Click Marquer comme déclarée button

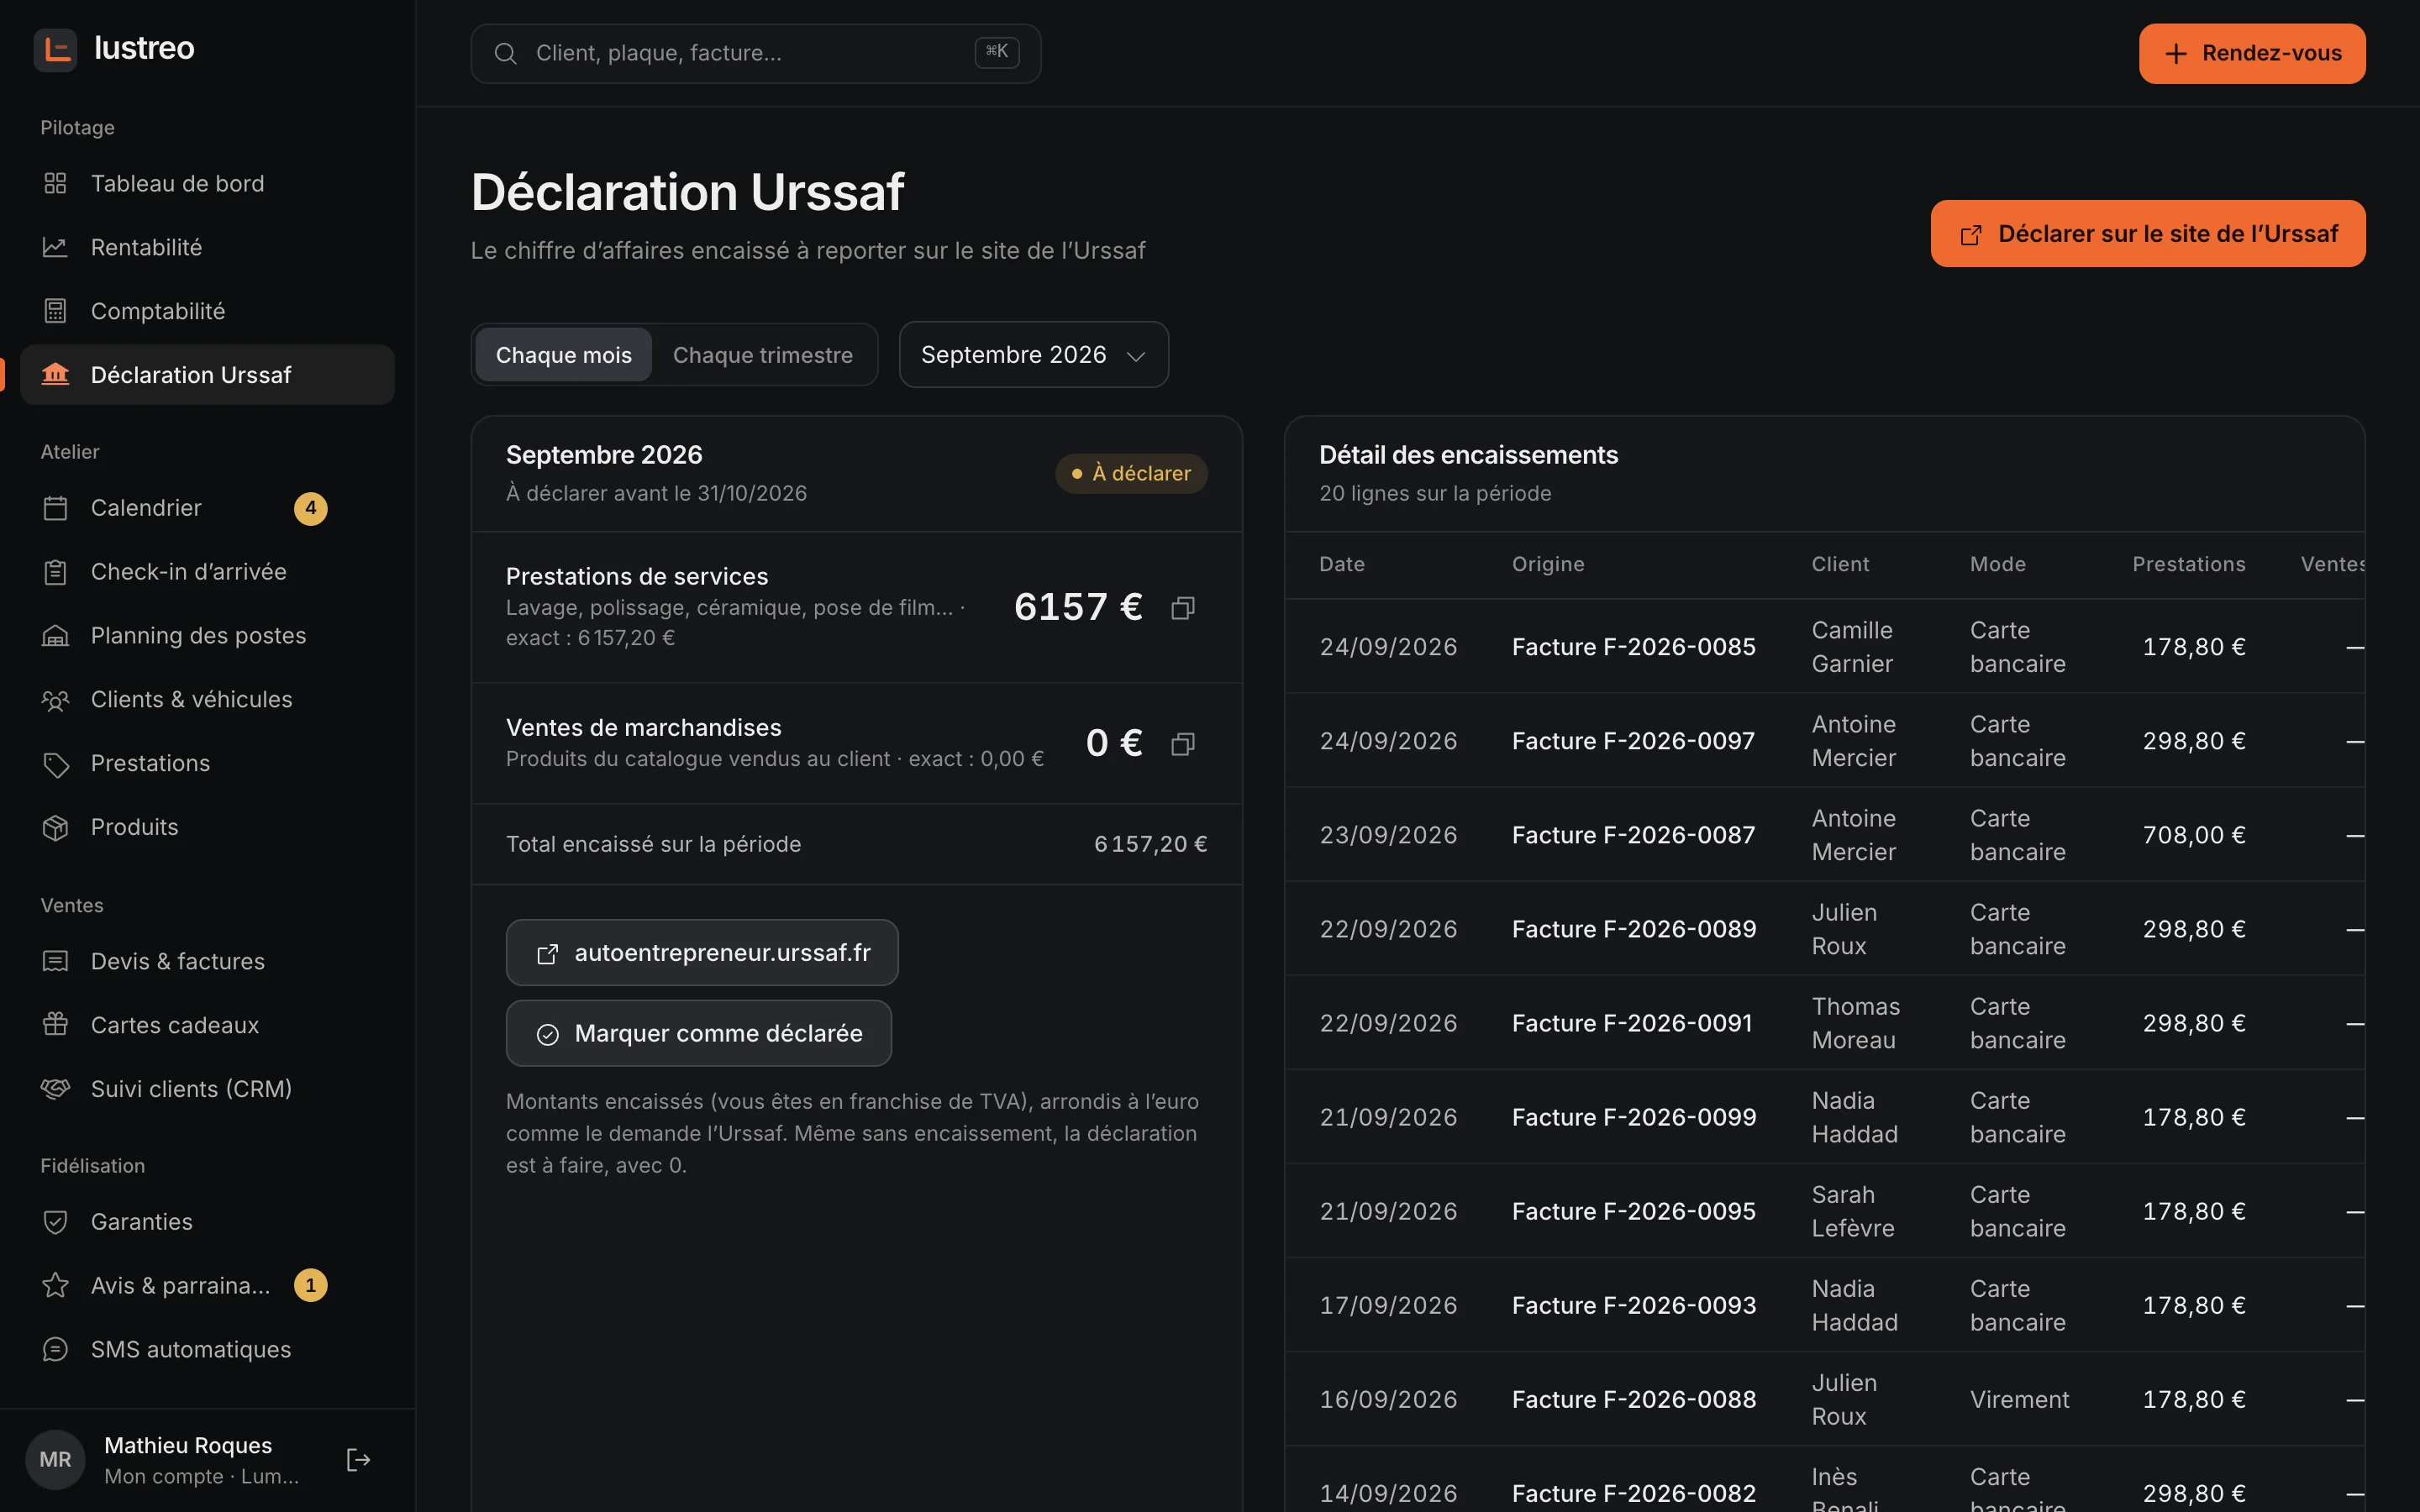click(x=699, y=1033)
